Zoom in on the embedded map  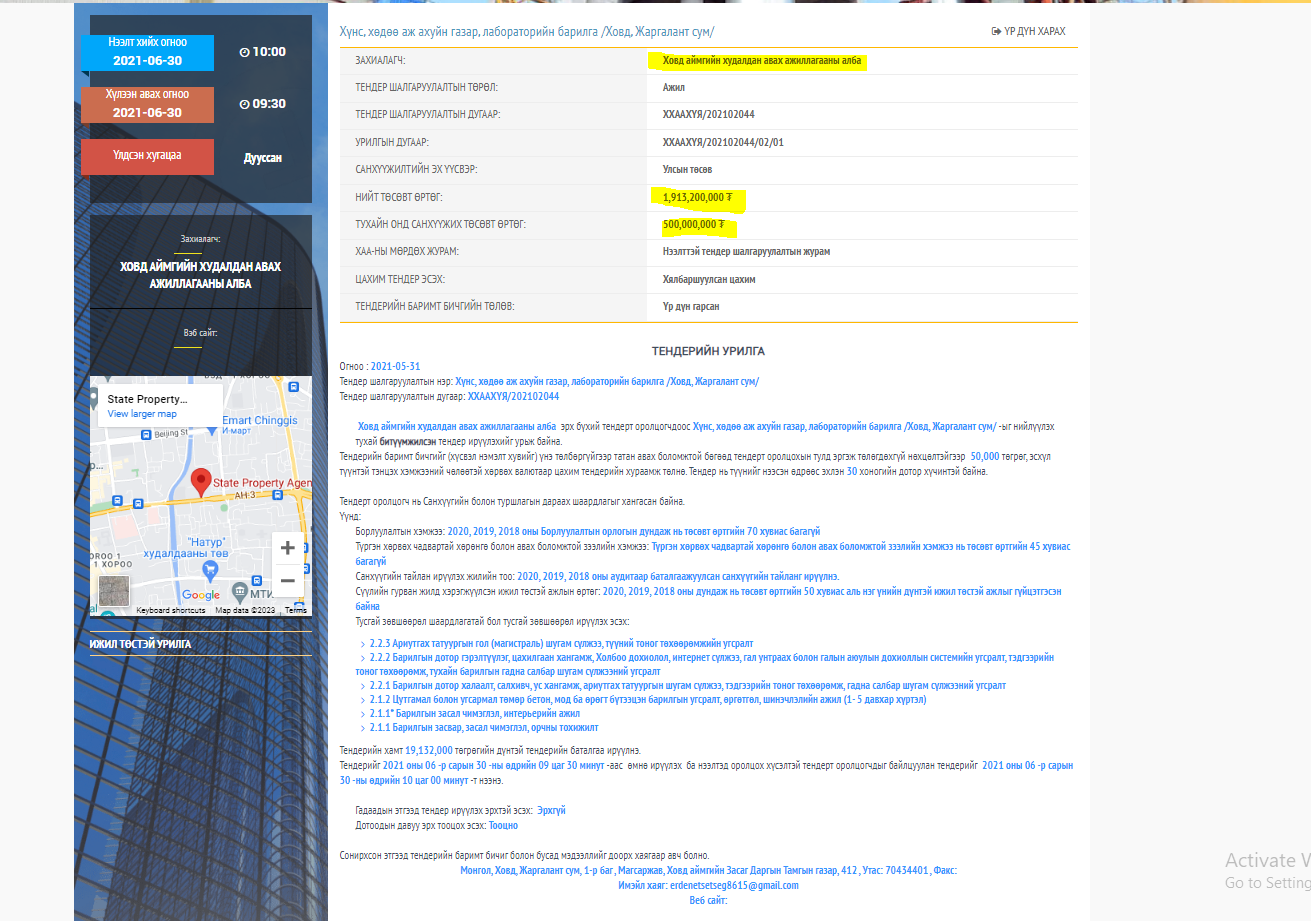(287, 548)
